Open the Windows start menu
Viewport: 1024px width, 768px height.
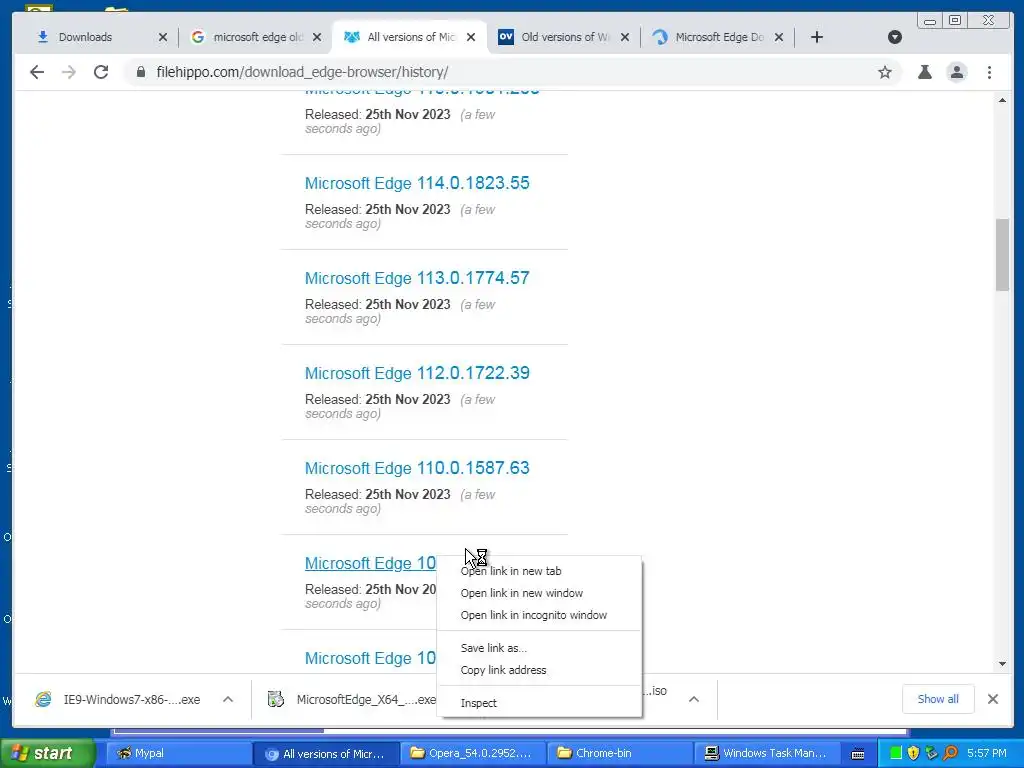[x=48, y=753]
